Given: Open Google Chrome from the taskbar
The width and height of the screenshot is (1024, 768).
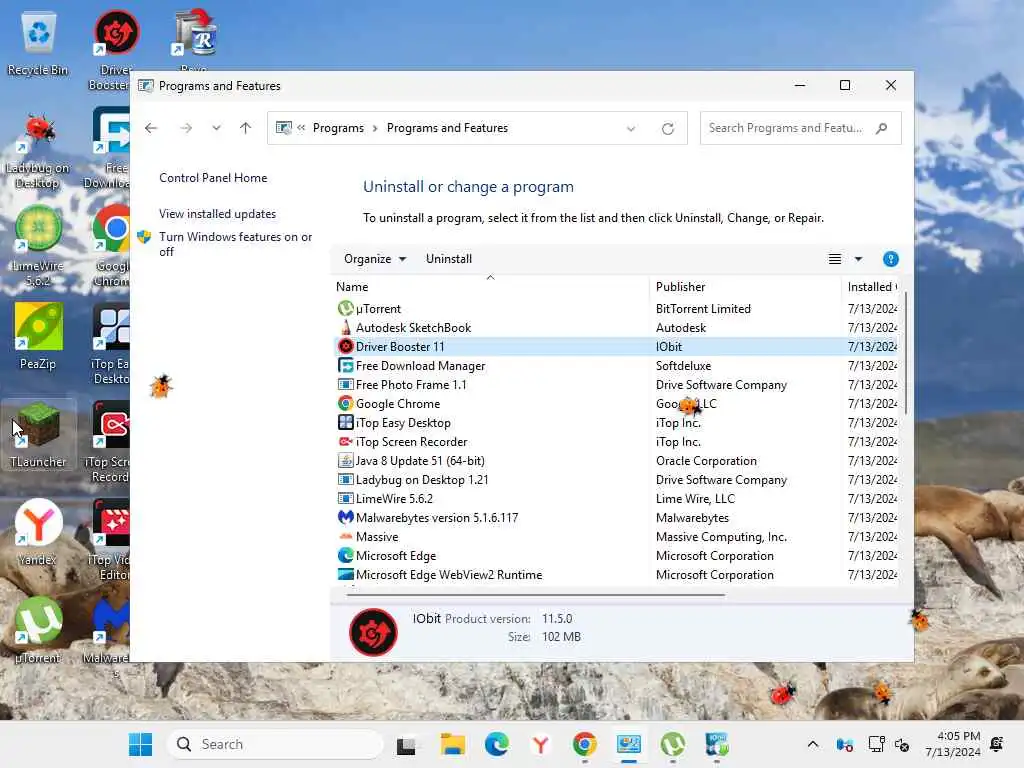Looking at the screenshot, I should pos(584,744).
